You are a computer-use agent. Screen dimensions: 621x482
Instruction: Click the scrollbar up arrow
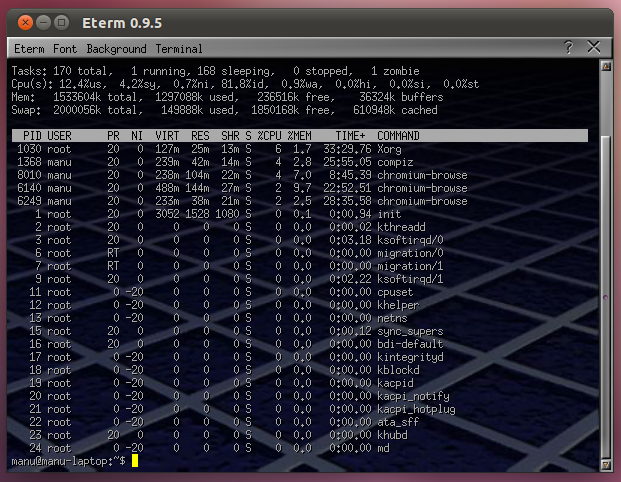(606, 66)
